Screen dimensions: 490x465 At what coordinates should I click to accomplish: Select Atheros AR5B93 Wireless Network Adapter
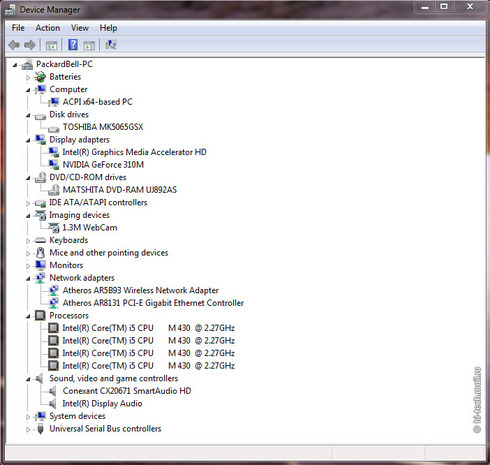click(x=140, y=290)
